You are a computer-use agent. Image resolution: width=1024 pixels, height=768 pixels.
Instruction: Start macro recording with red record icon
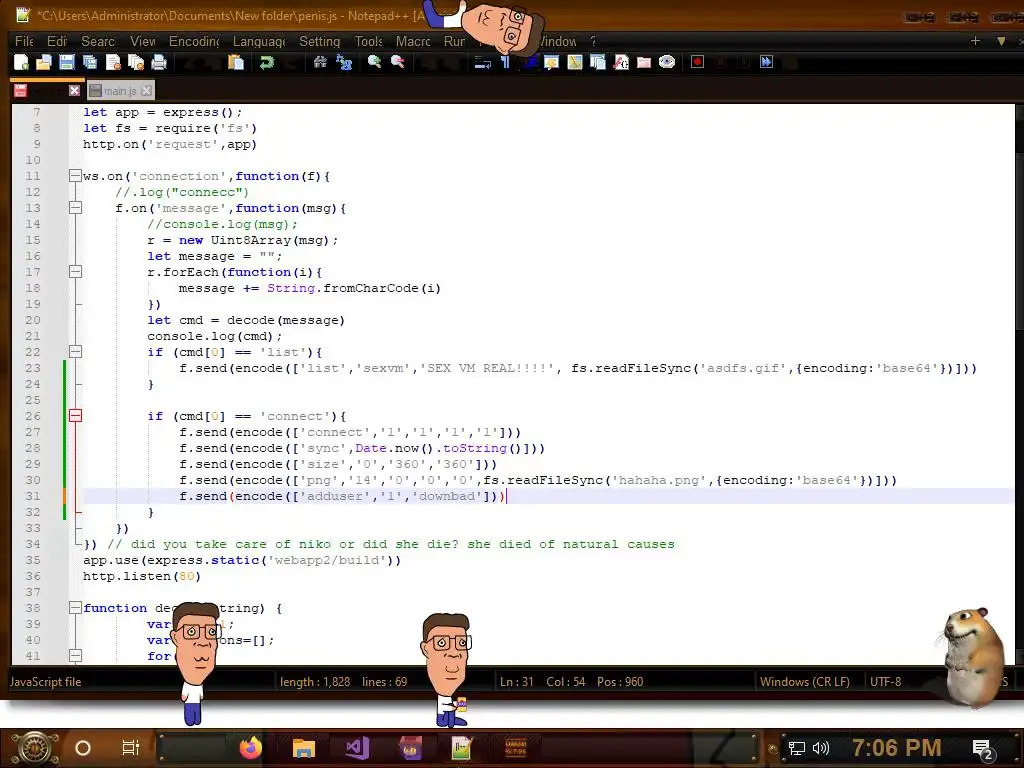coord(697,62)
